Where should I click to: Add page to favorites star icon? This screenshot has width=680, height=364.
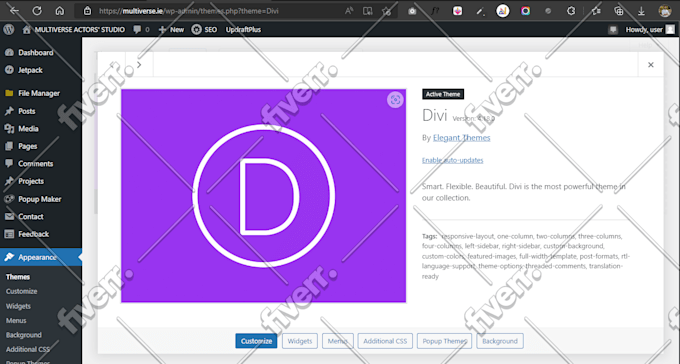[386, 11]
